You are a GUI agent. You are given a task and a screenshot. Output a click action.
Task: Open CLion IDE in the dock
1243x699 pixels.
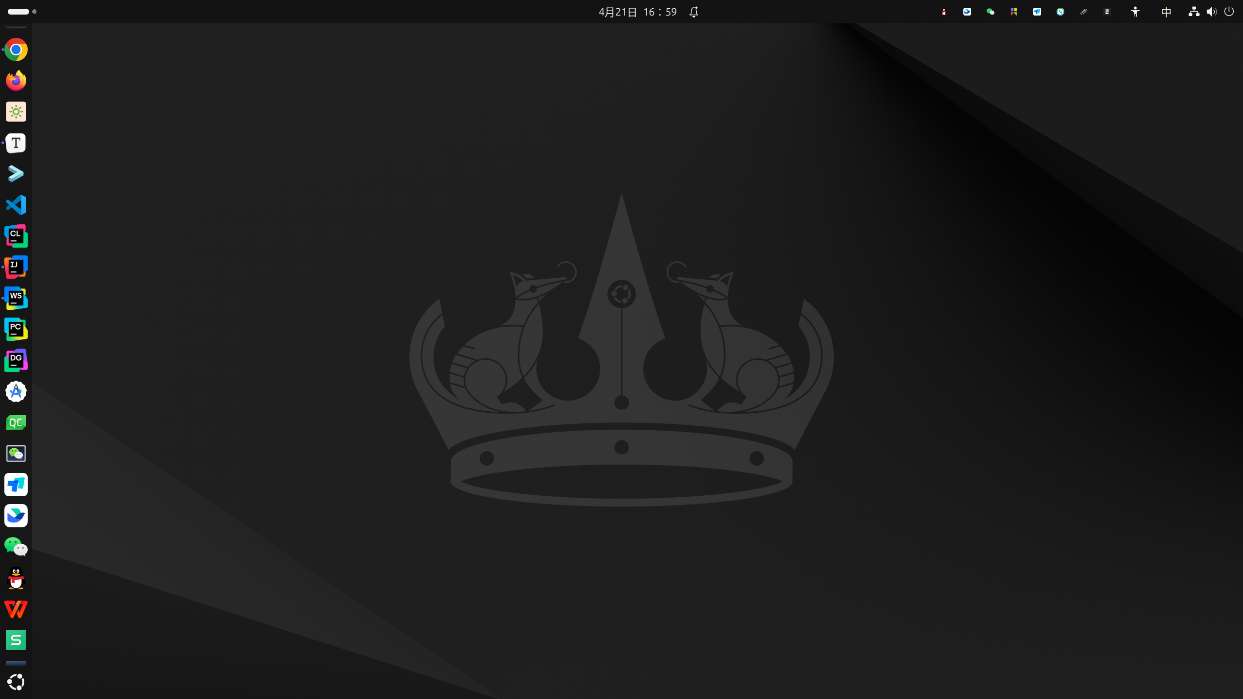click(16, 236)
